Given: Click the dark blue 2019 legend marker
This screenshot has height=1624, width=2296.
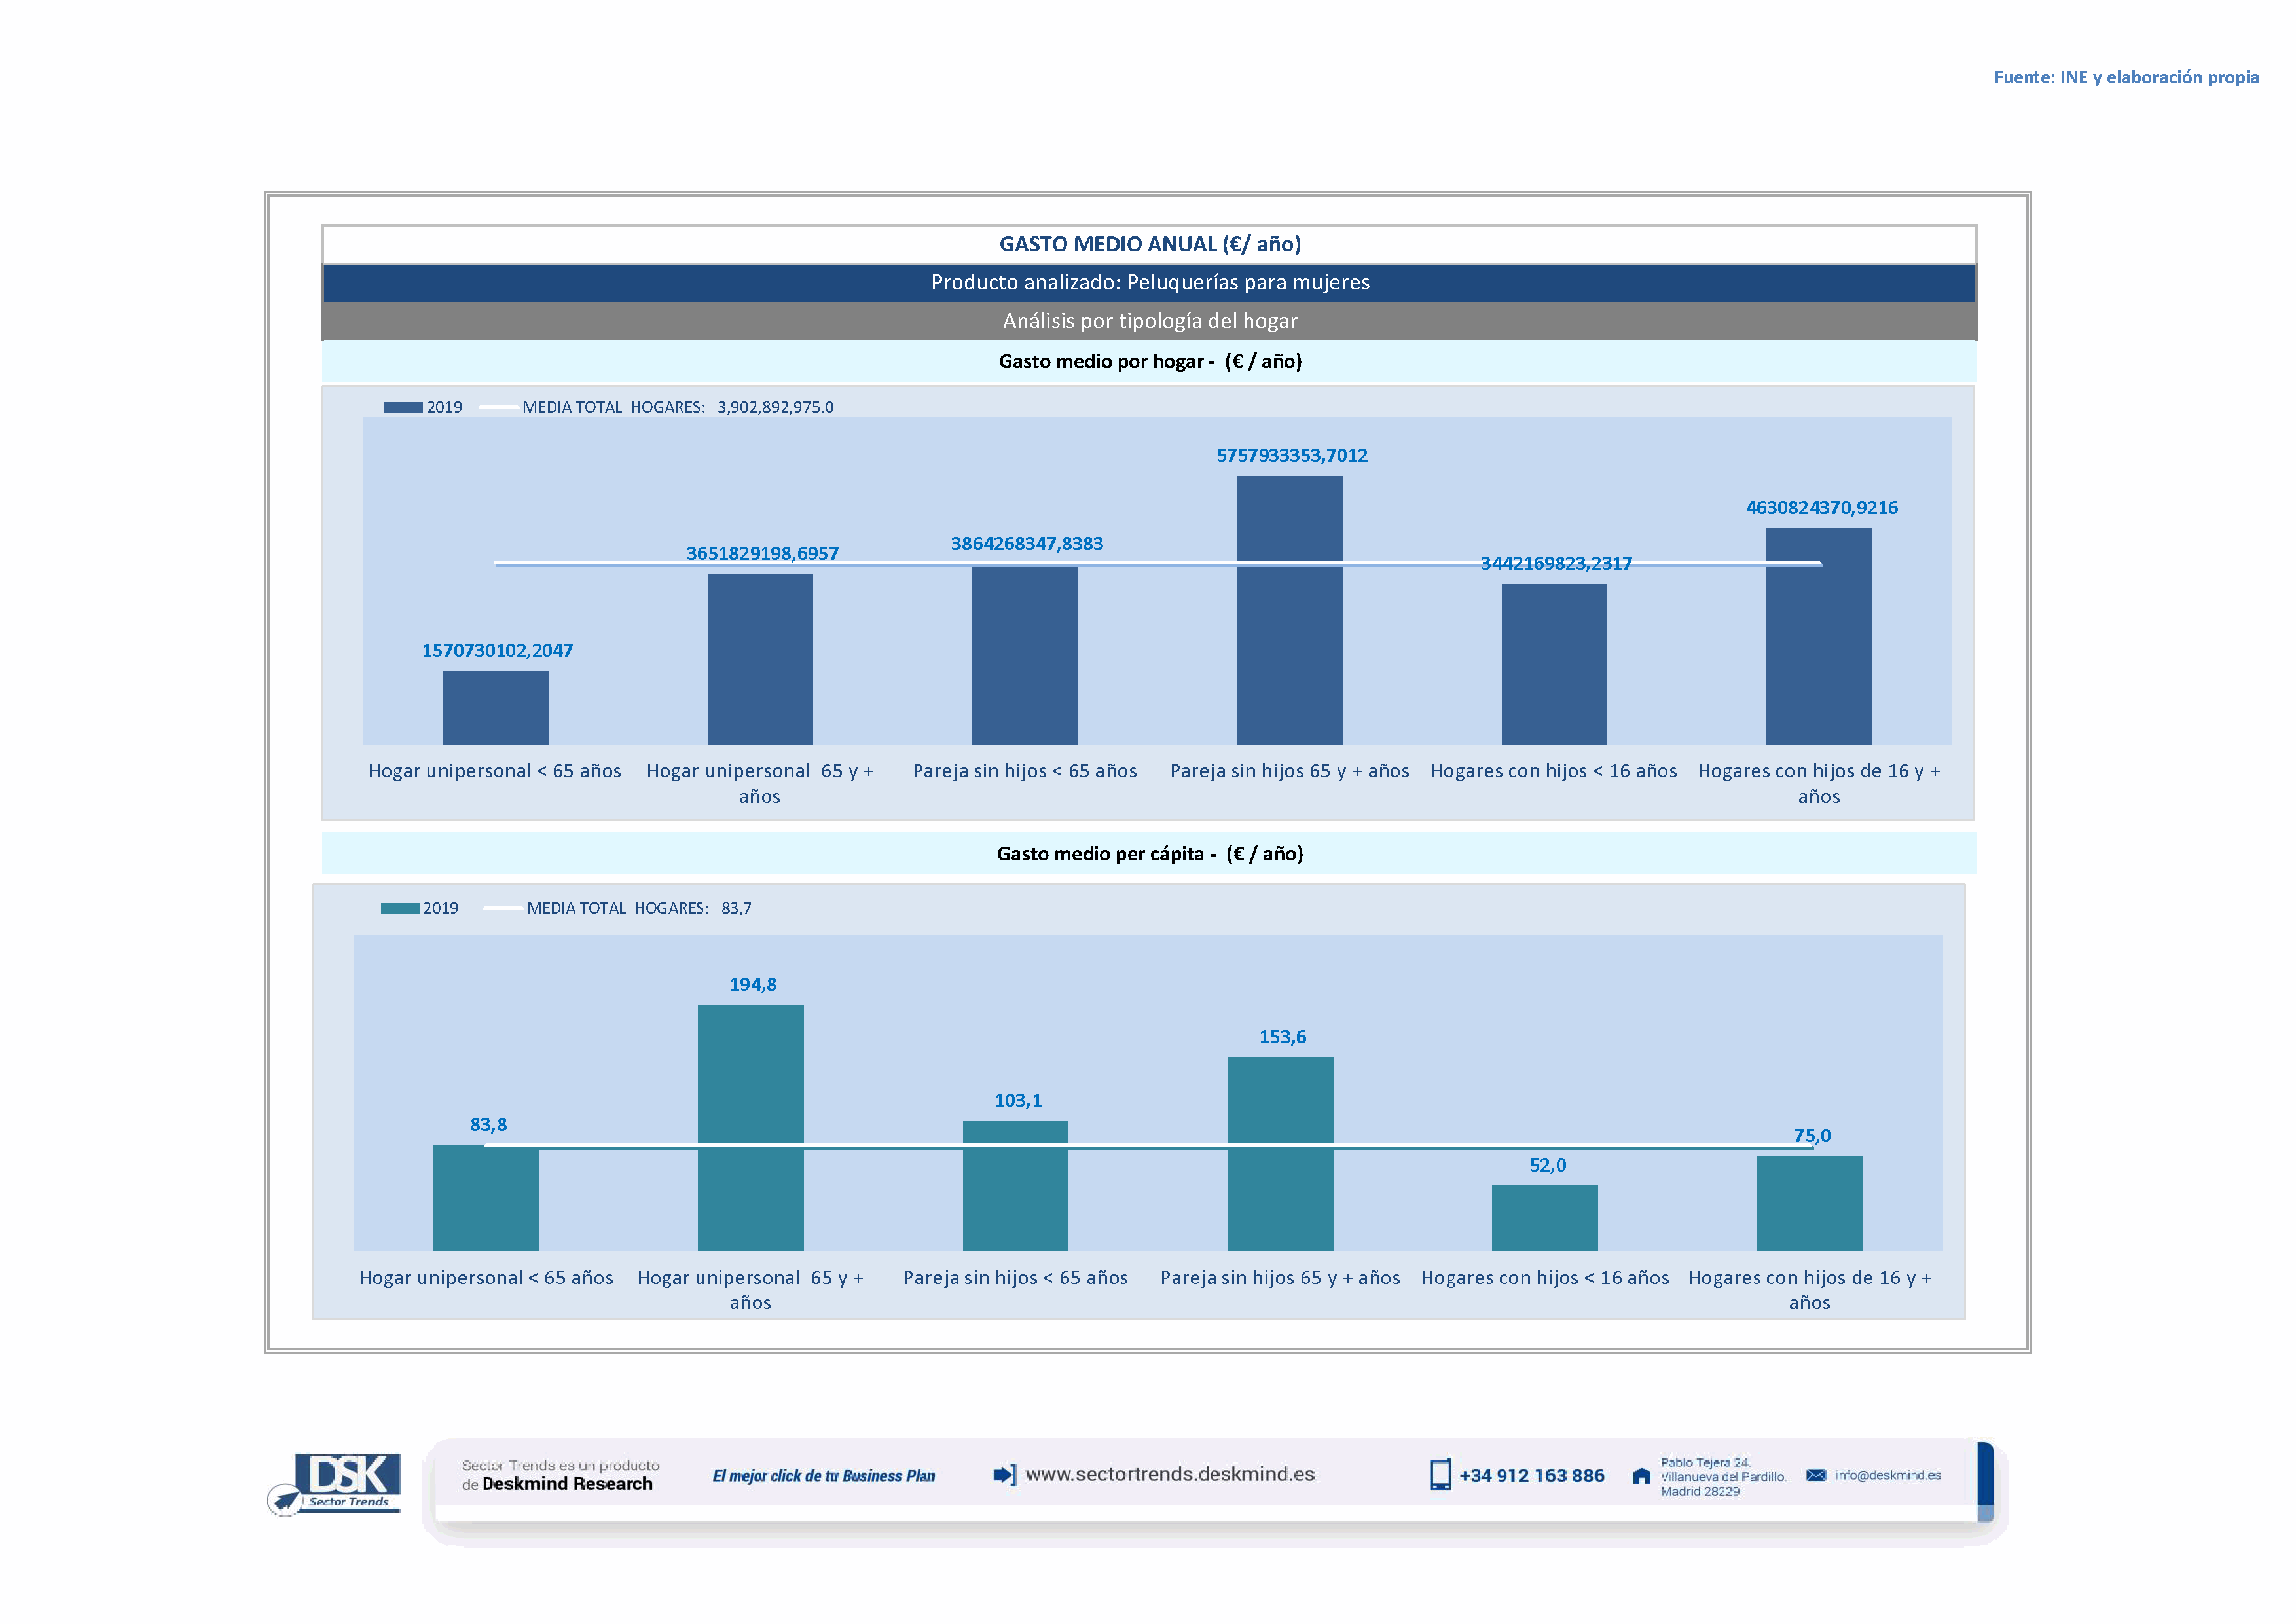Looking at the screenshot, I should coord(403,407).
